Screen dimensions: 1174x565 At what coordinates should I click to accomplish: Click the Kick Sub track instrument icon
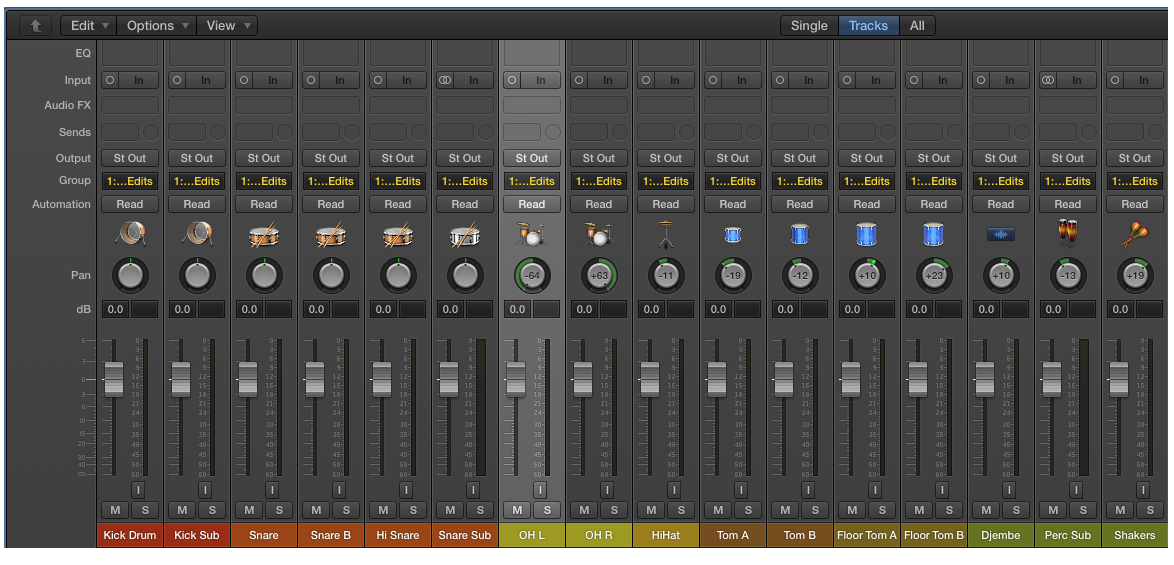[197, 235]
